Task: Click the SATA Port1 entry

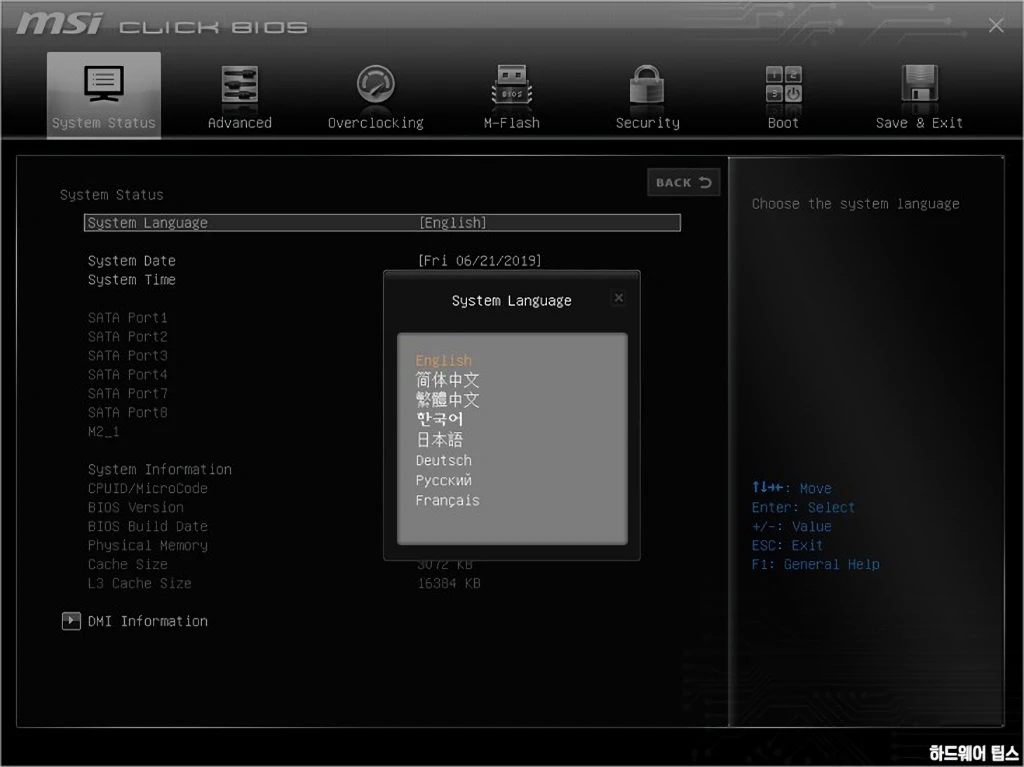Action: click(x=127, y=318)
